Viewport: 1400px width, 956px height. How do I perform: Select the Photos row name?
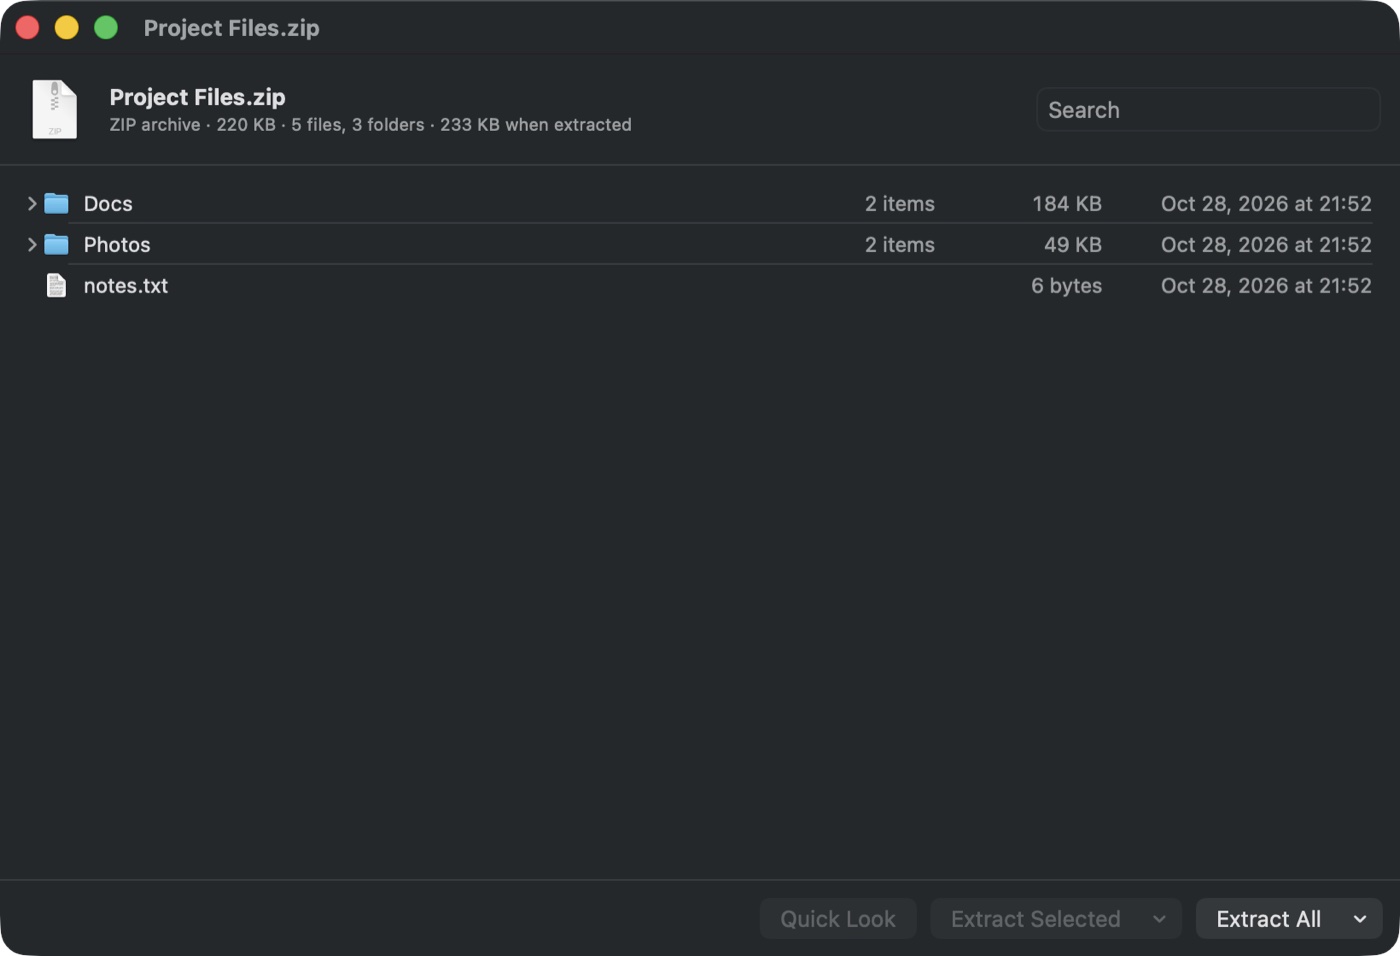[117, 245]
